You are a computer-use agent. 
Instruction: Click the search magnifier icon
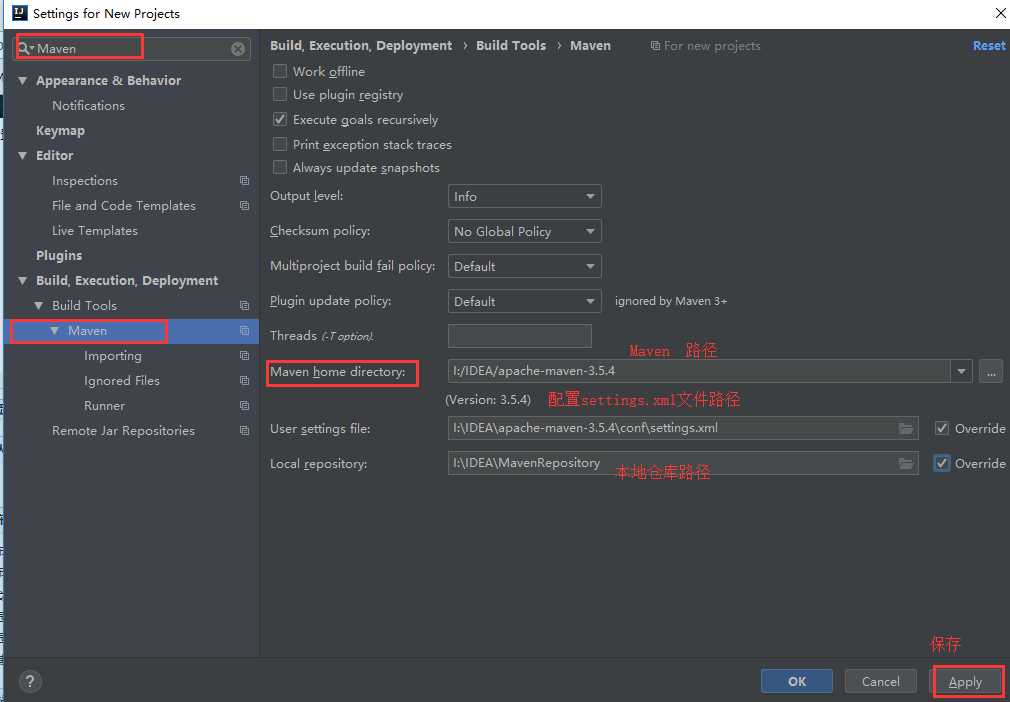pos(24,48)
